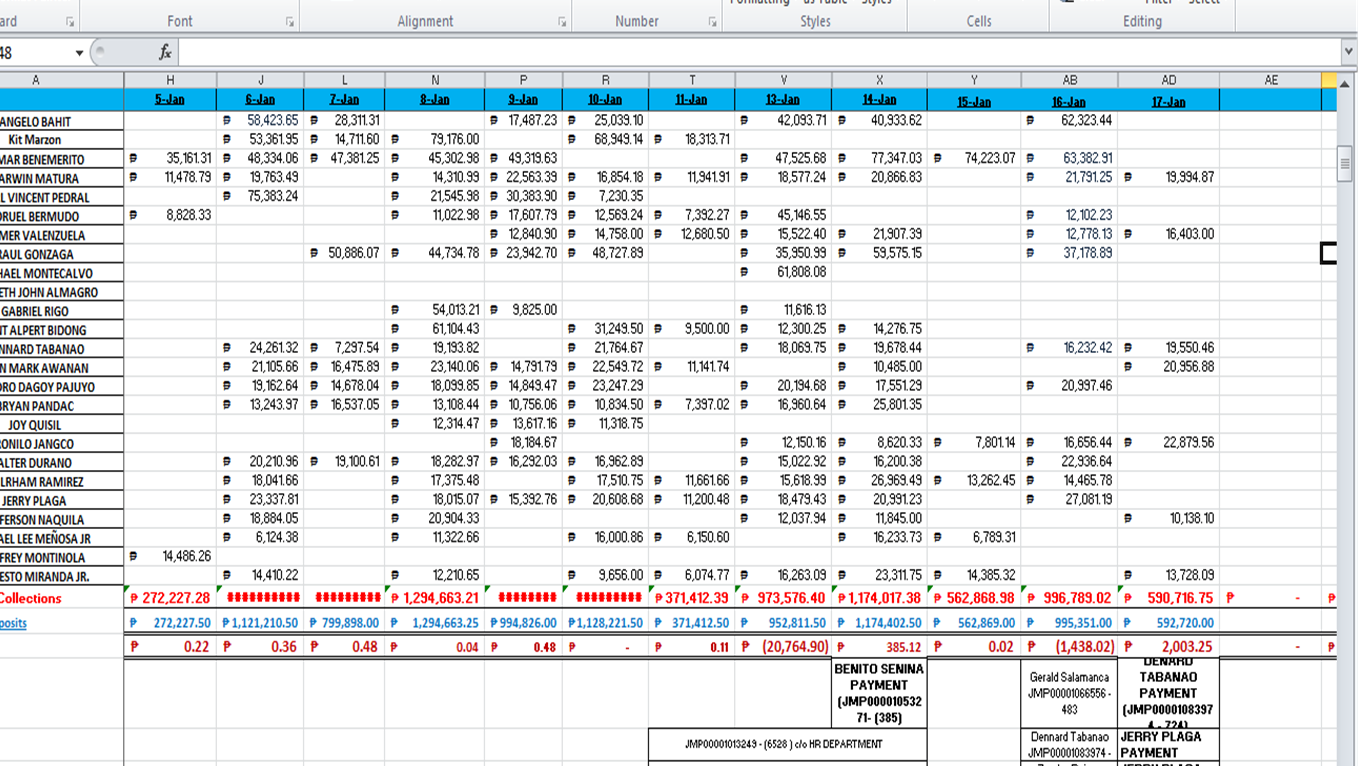Select the 1,121,210.50 deposits cell
This screenshot has width=1363, height=766.
[260, 623]
